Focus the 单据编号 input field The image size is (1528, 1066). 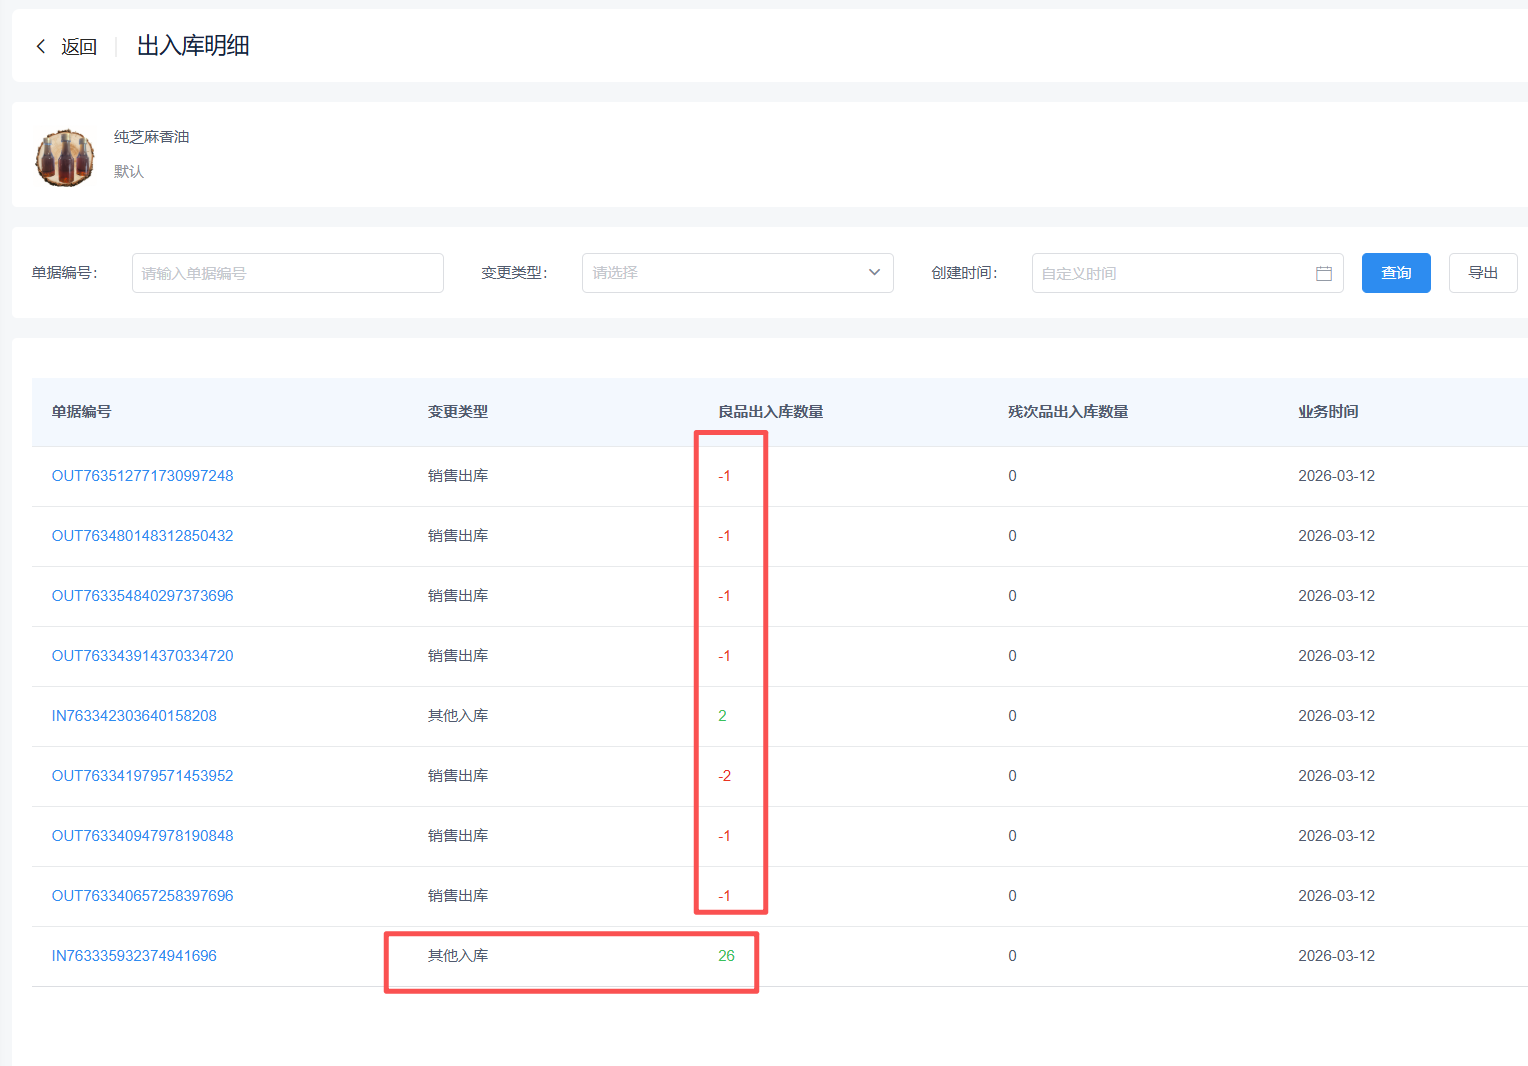click(287, 273)
